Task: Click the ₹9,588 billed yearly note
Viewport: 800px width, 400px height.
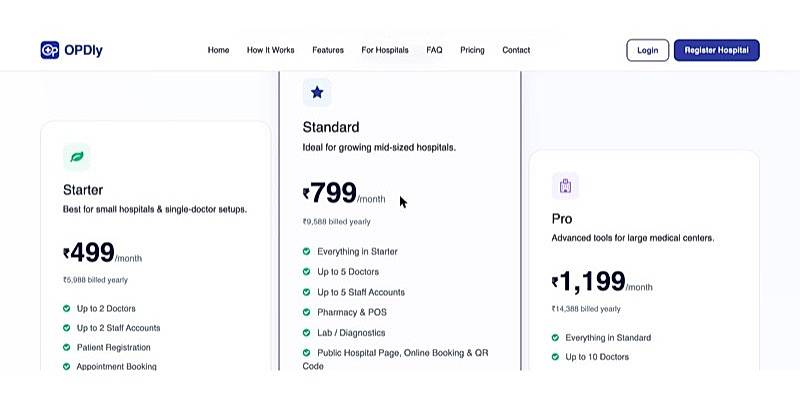Action: pyautogui.click(x=337, y=221)
